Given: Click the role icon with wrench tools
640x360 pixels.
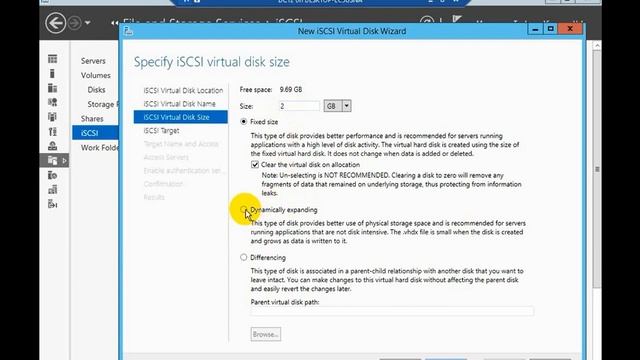Looking at the screenshot, I should [x=52, y=131].
